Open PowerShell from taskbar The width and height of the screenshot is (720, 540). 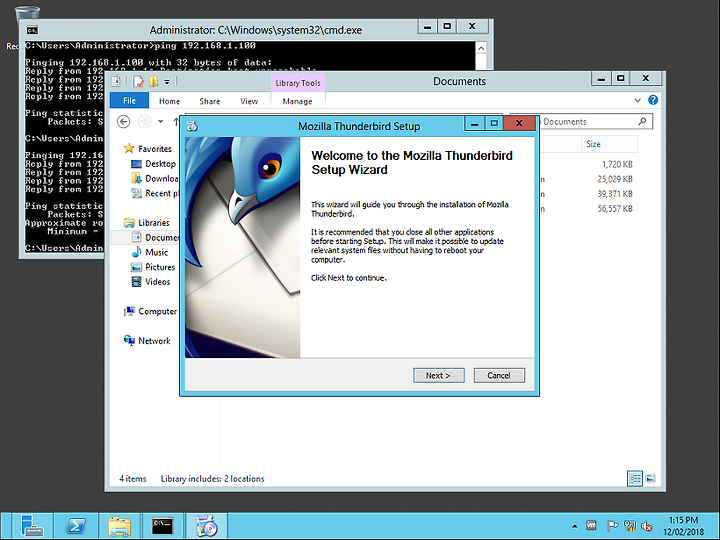tap(76, 526)
